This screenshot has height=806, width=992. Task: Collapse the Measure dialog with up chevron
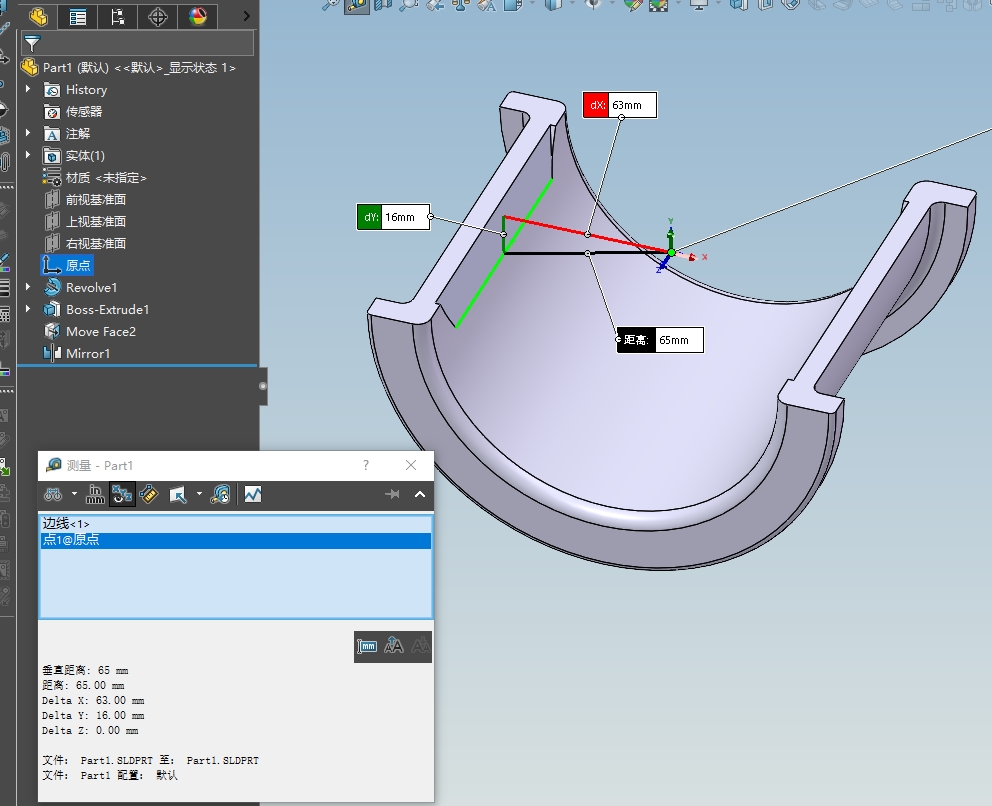pos(420,494)
